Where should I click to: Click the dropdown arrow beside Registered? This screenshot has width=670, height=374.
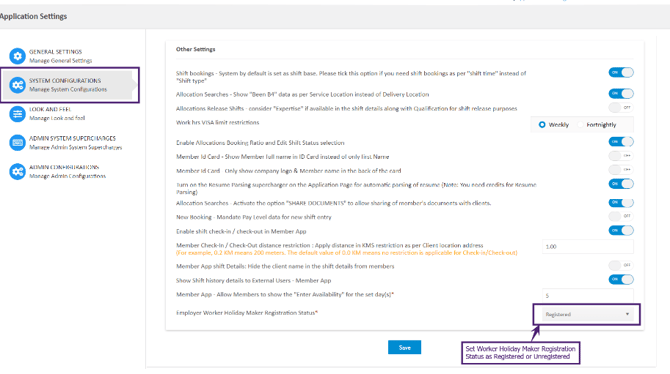(627, 314)
